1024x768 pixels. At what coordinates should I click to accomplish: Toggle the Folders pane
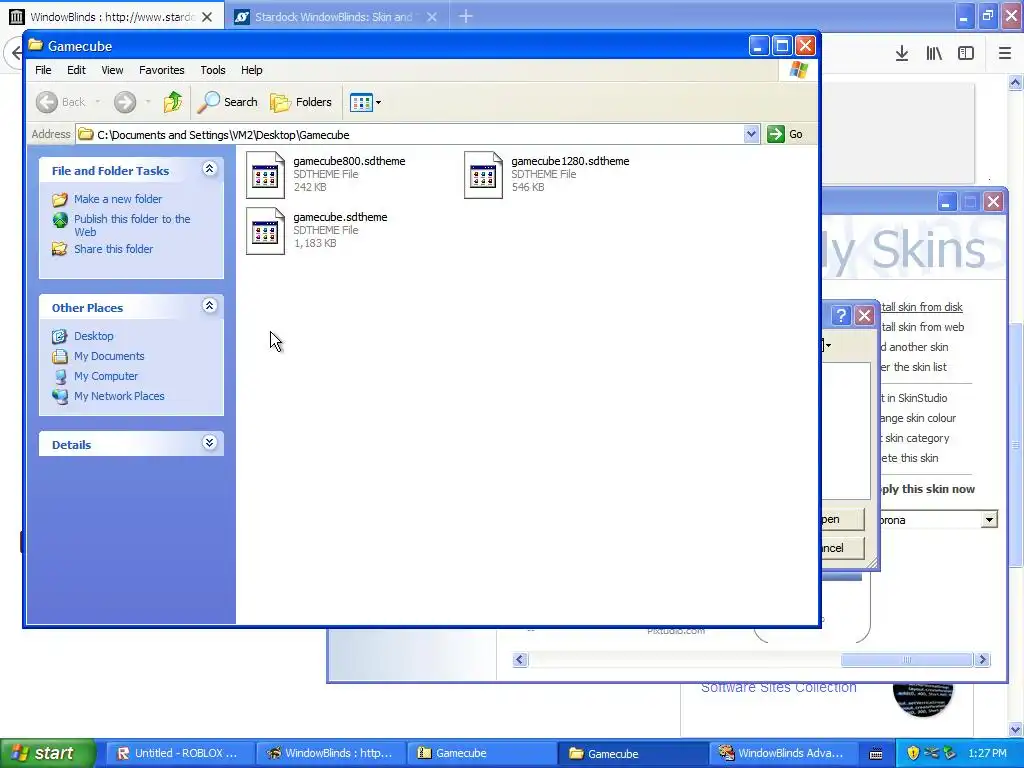coord(301,102)
